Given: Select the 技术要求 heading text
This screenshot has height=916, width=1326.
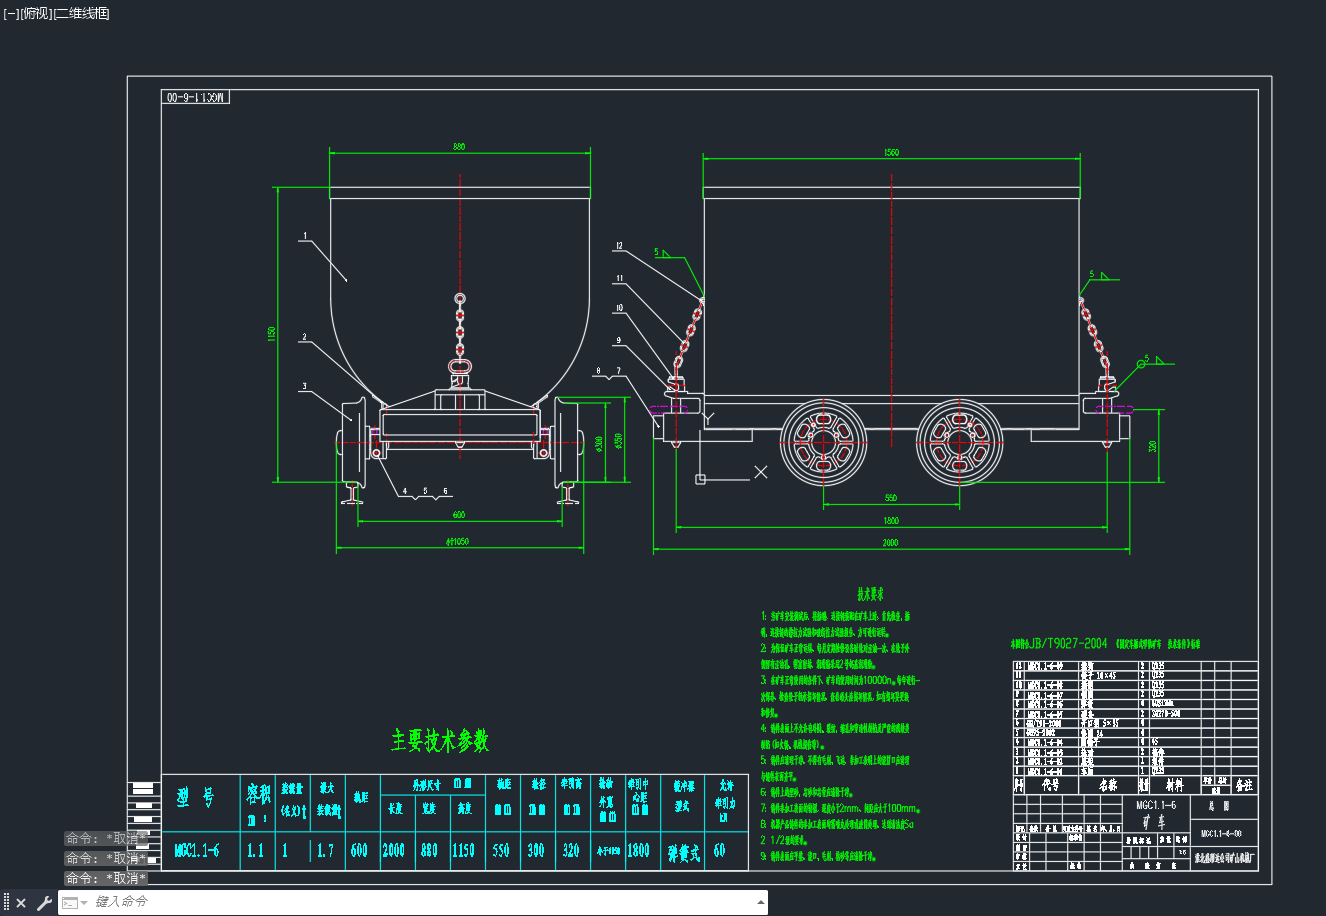Looking at the screenshot, I should click(871, 593).
